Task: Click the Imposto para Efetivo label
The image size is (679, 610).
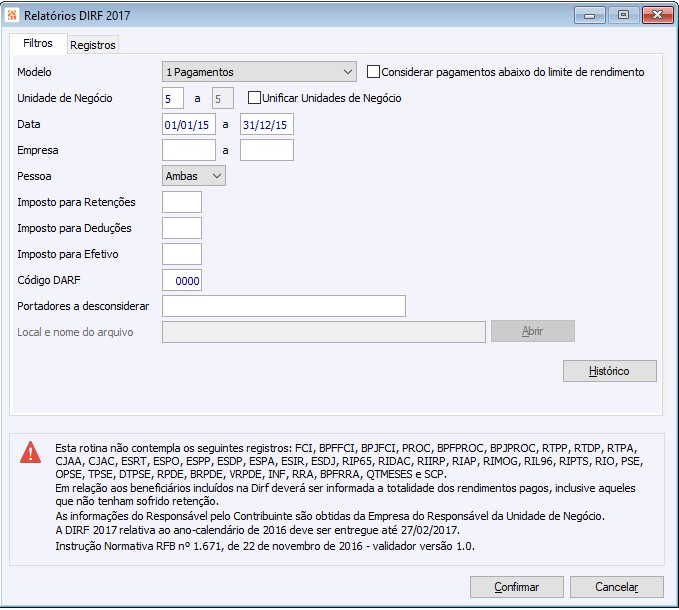Action: (x=68, y=254)
